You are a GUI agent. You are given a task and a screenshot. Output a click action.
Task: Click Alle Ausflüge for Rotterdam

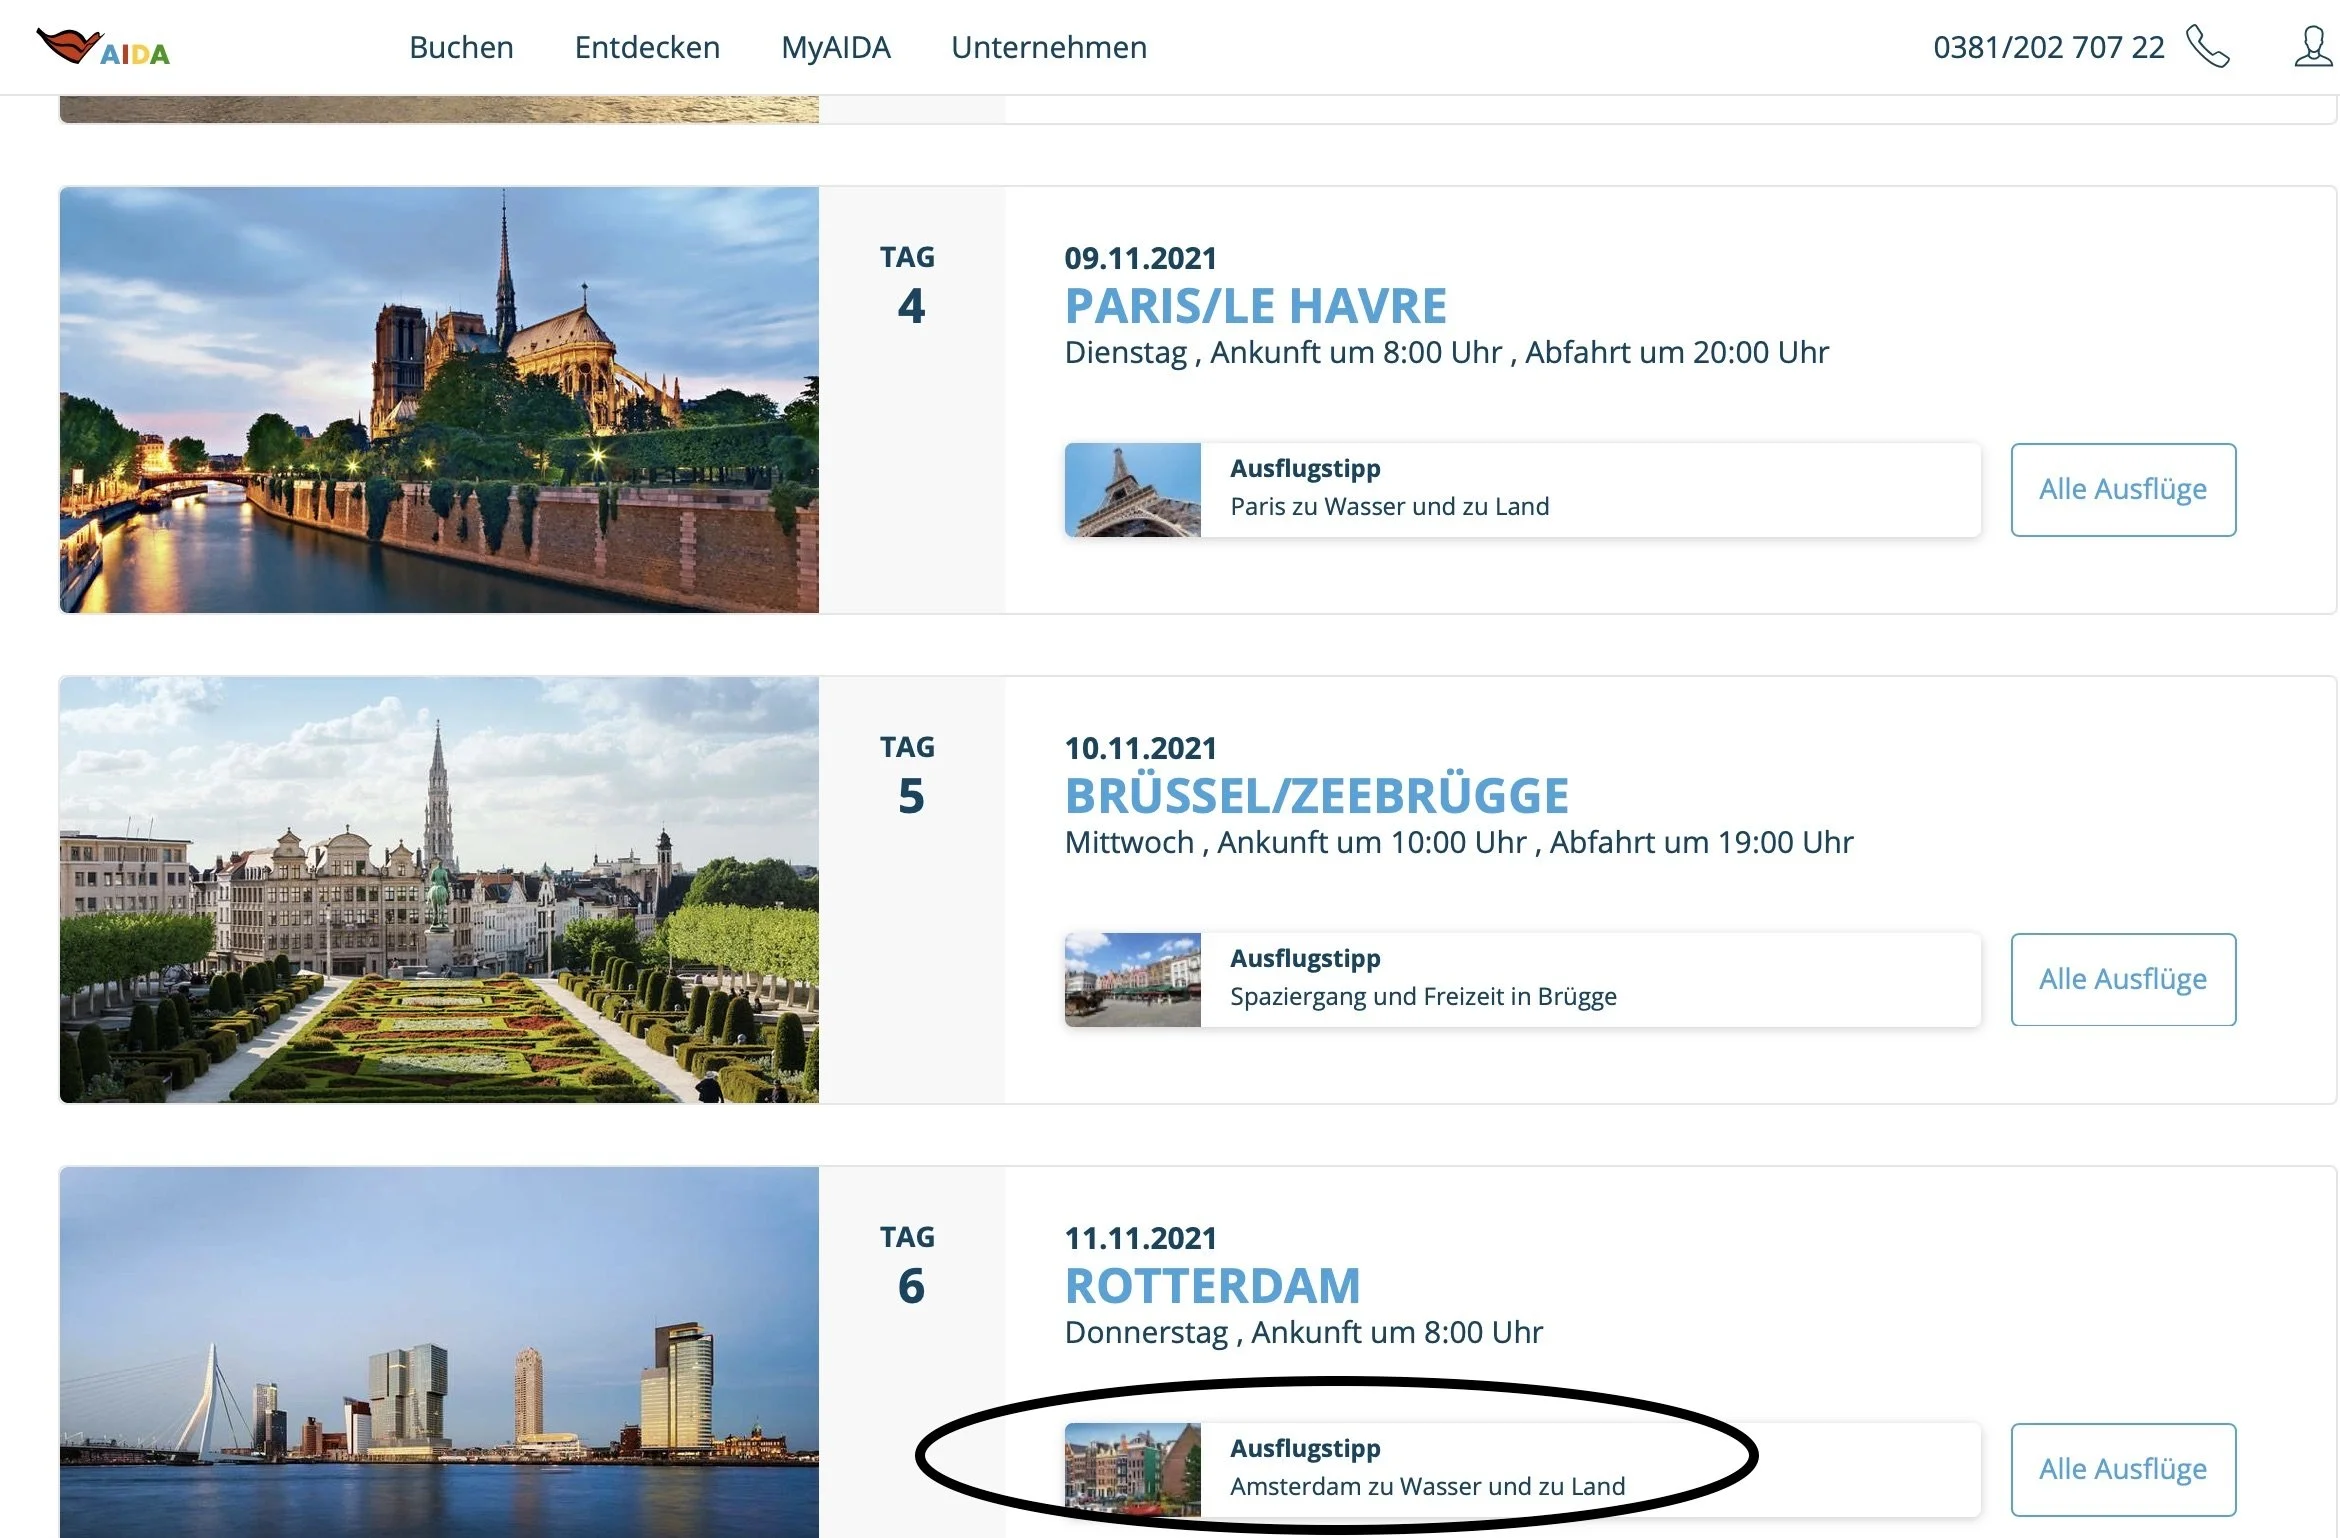(x=2122, y=1470)
